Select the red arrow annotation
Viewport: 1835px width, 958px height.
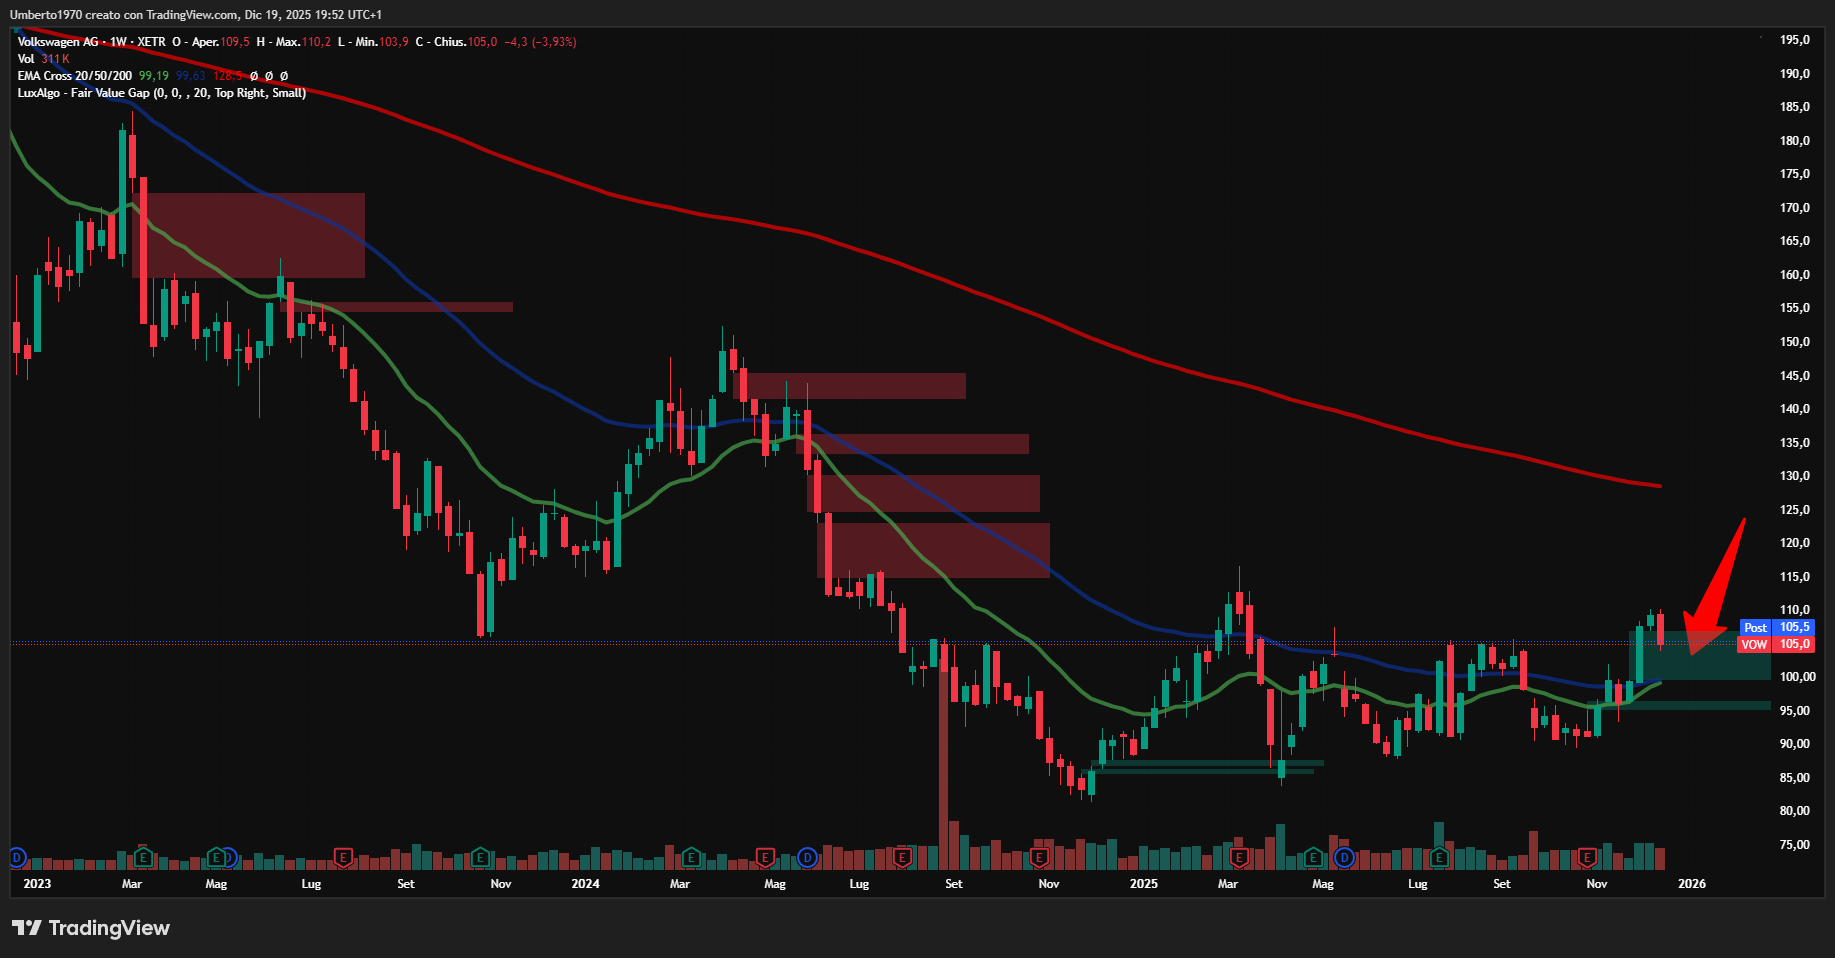(1714, 590)
